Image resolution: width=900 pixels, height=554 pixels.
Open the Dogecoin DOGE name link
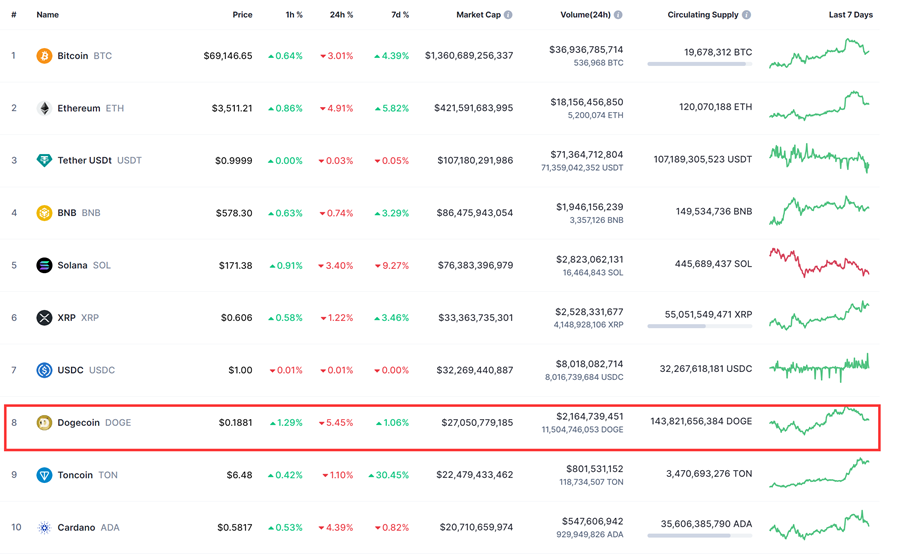pos(94,423)
